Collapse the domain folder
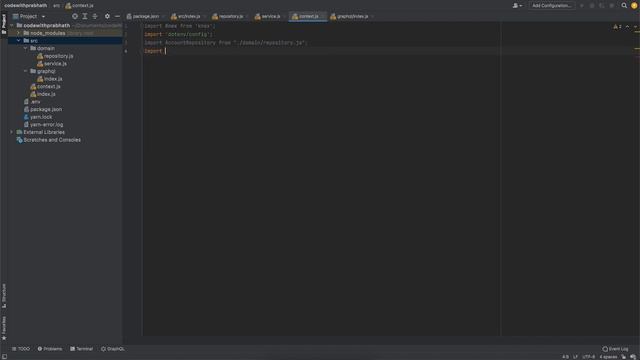Screen dimensions: 640x360 click(25, 48)
